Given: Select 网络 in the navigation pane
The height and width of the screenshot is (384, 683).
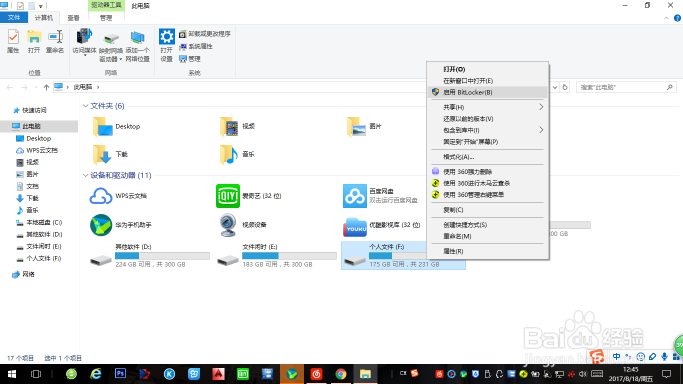Looking at the screenshot, I should [24, 274].
